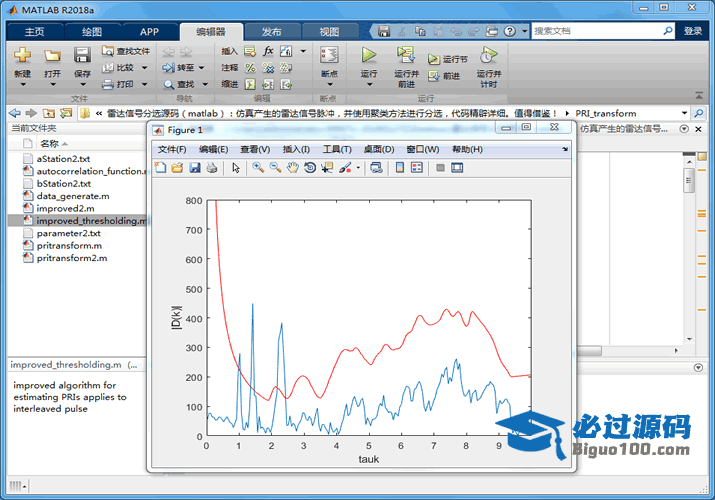Screen dimensions: 715x500
Task: Click the Help question mark icon
Action: 510,31
